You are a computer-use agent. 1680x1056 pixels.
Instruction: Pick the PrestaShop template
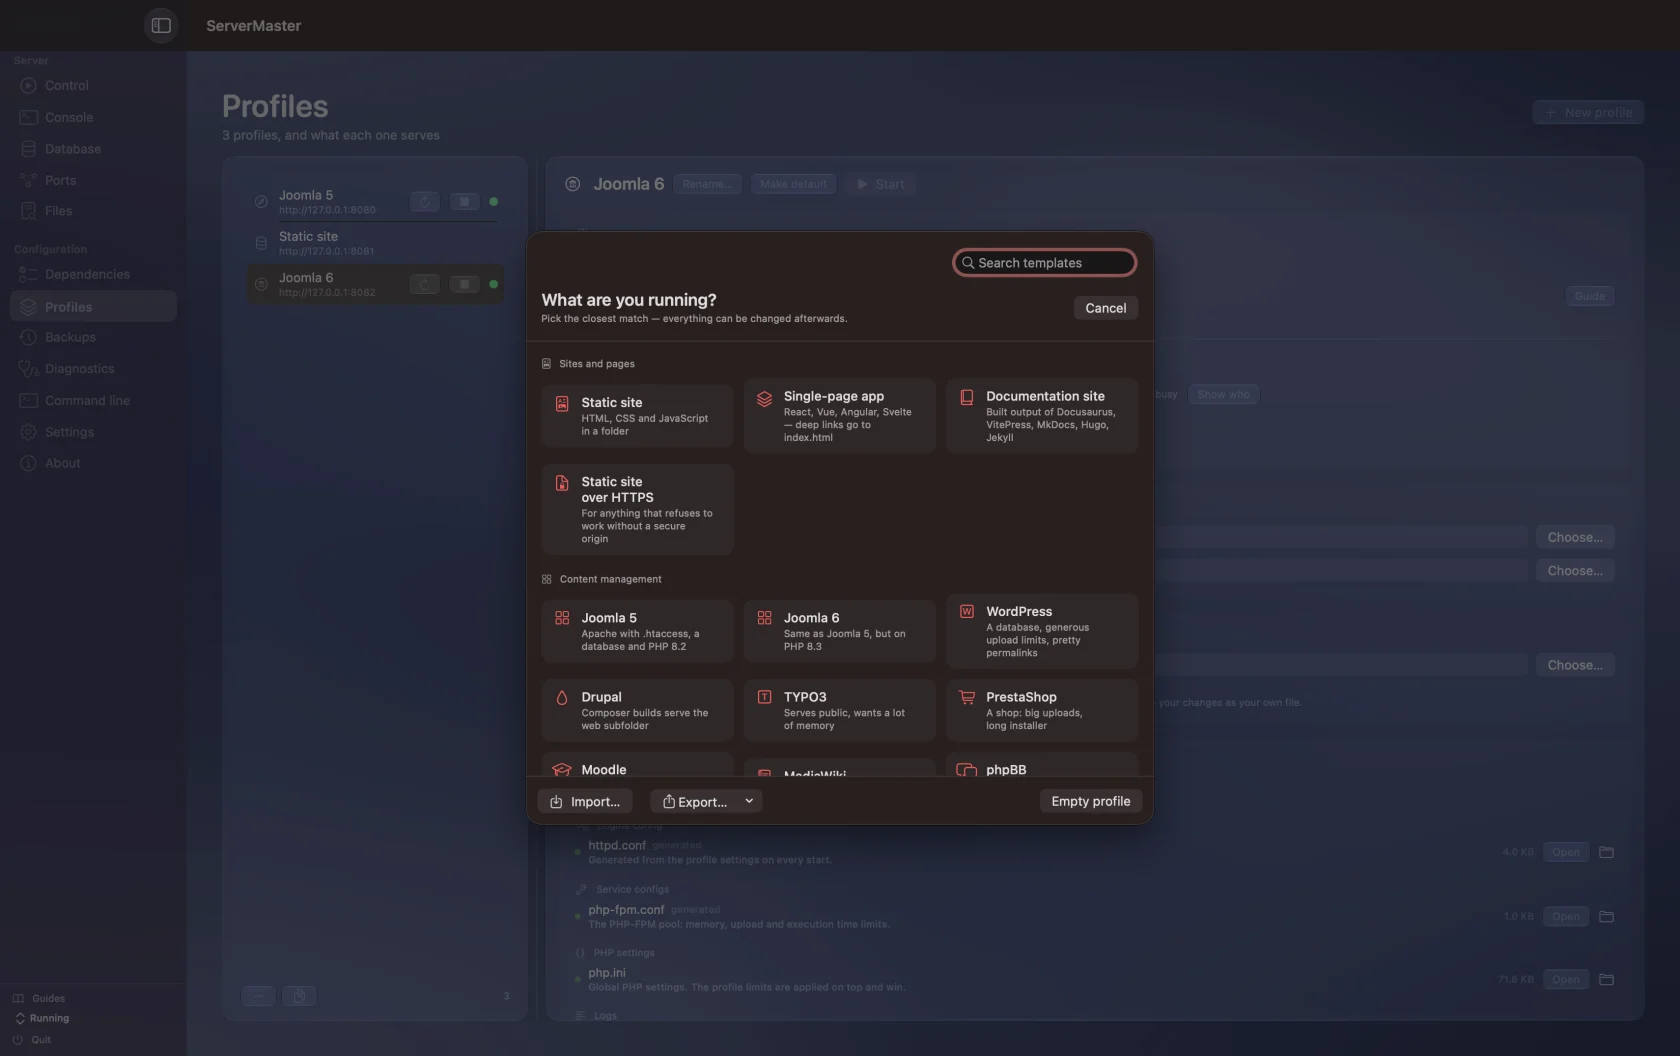click(1041, 710)
